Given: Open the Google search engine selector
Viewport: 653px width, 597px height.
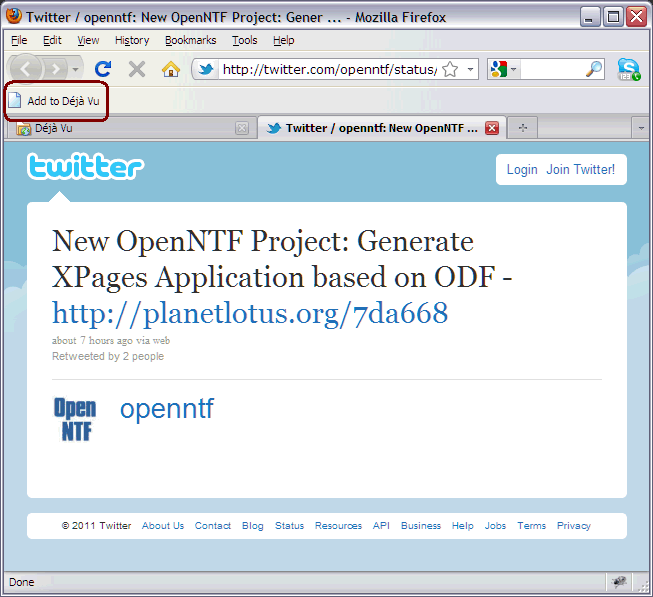Looking at the screenshot, I should pos(503,69).
